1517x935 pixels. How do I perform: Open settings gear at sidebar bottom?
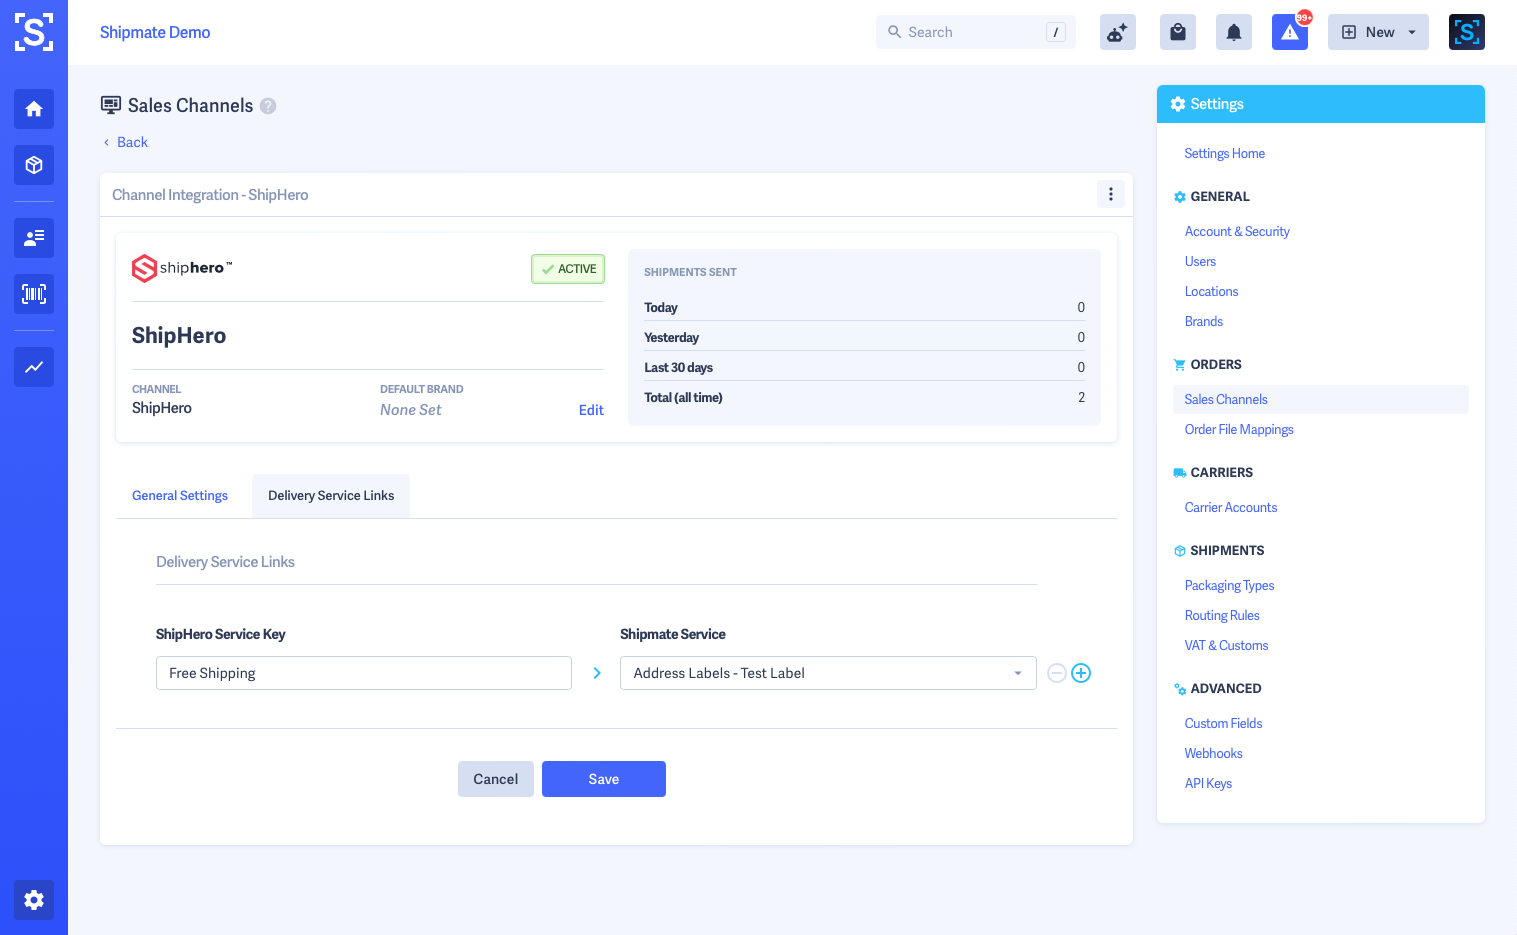[x=34, y=900]
